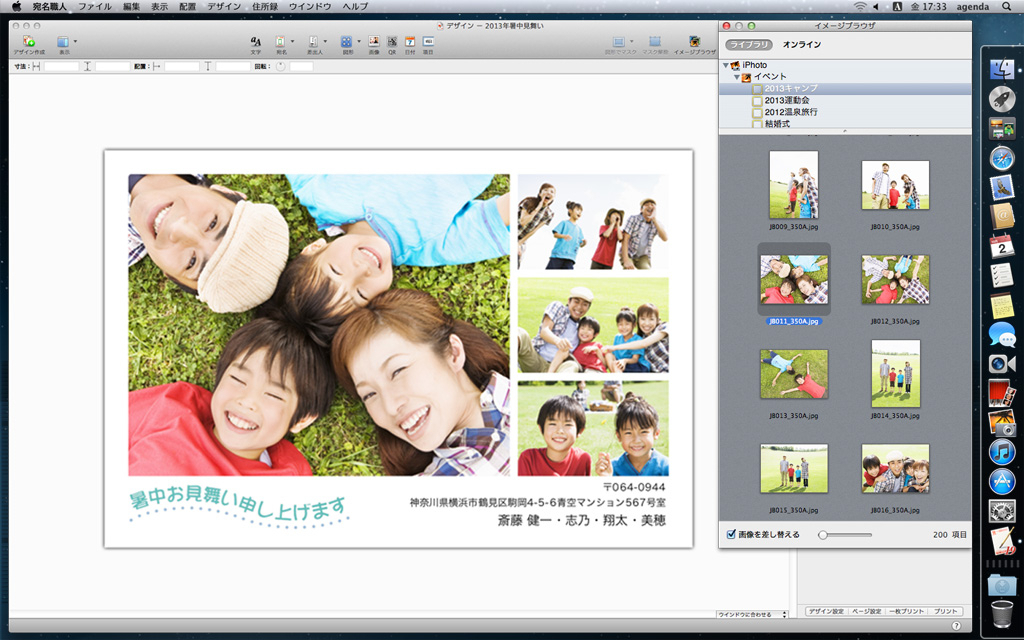This screenshot has width=1024, height=640.
Task: Select the 2013運動会 event row
Action: click(845, 101)
